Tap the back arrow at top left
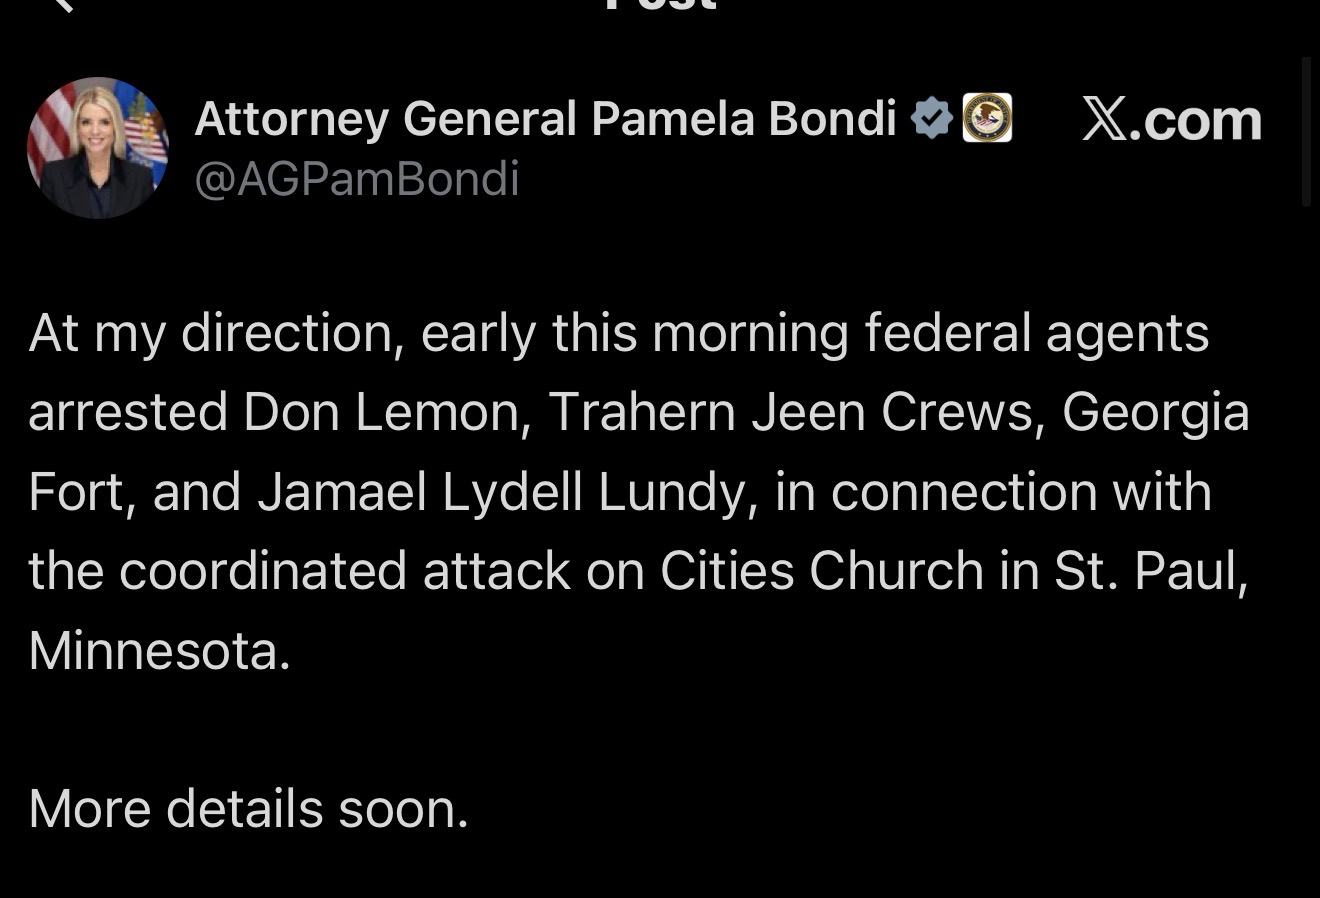Image resolution: width=1320 pixels, height=898 pixels. [x=62, y=4]
